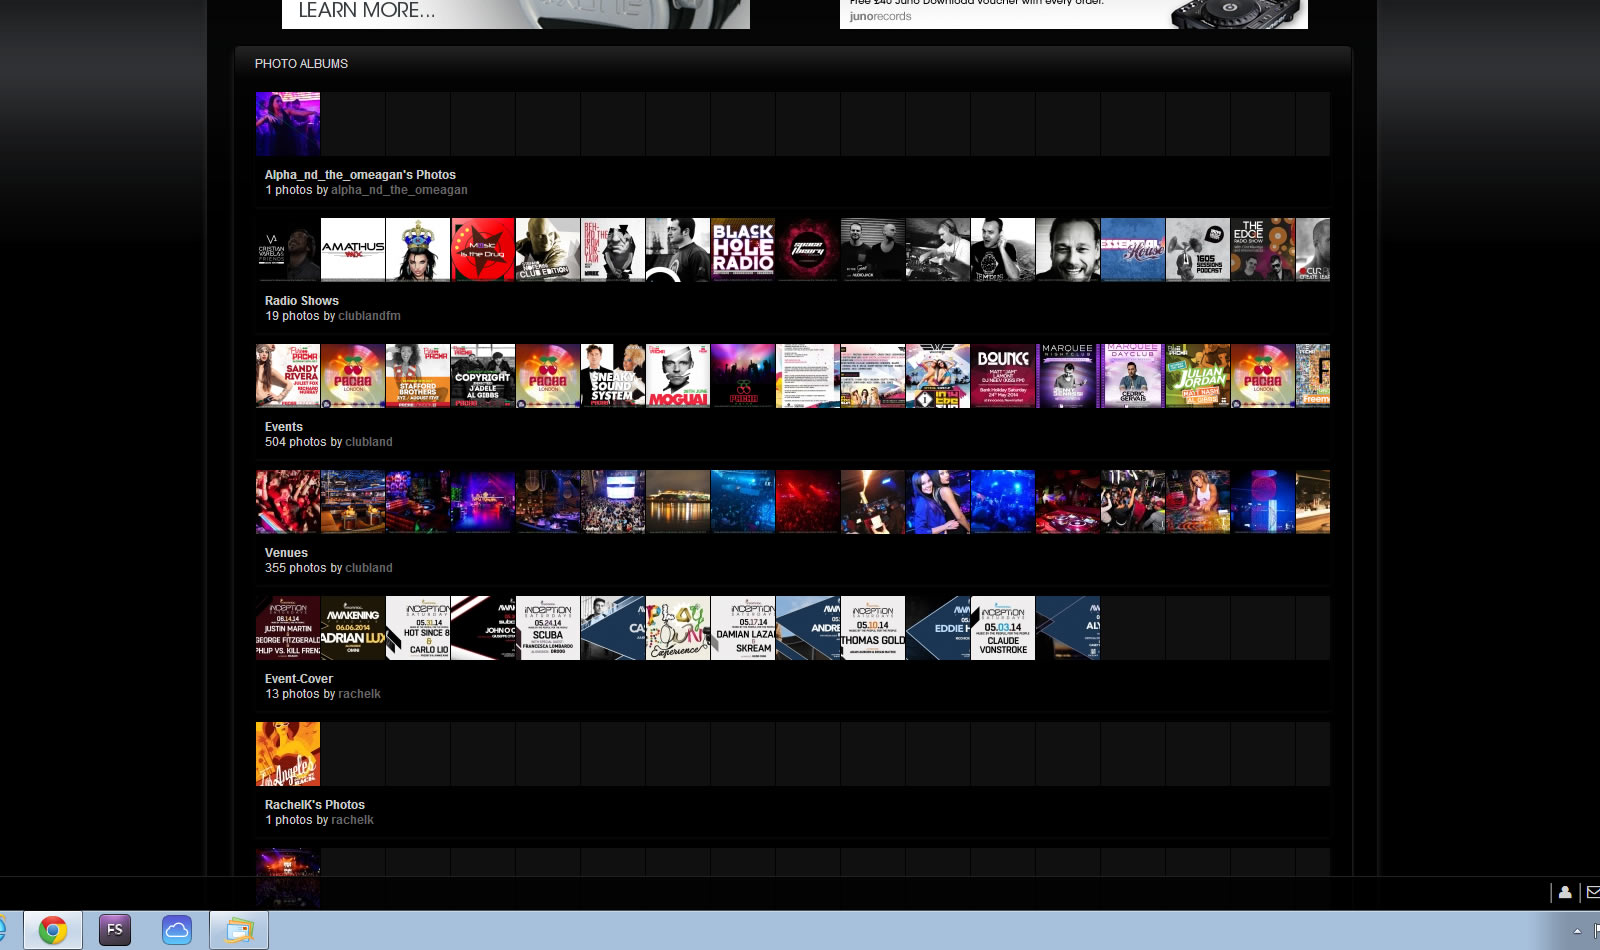Open the file explorer taskbar icon
This screenshot has width=1600, height=950.
(239, 931)
